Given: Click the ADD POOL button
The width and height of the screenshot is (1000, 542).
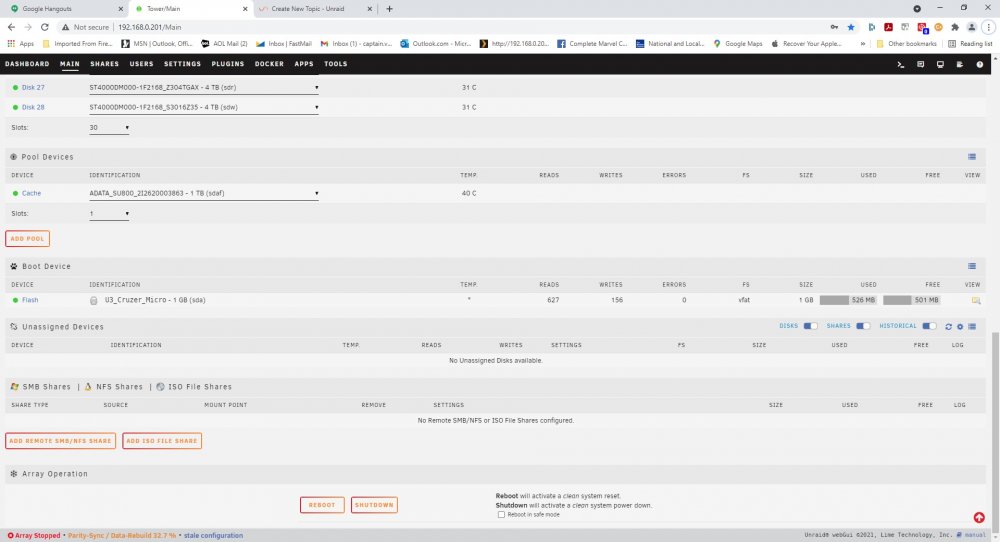Looking at the screenshot, I should (27, 238).
